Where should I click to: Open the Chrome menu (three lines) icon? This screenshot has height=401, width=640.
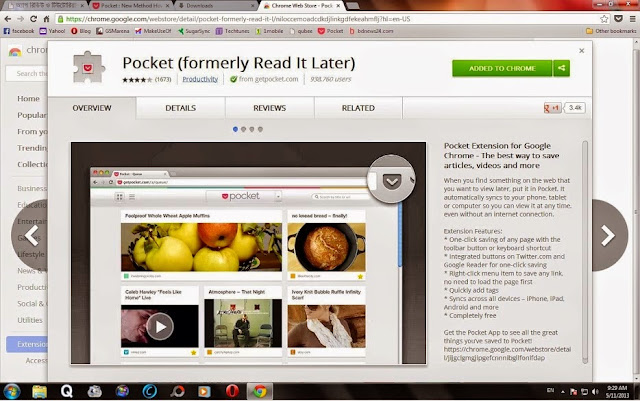click(x=632, y=19)
